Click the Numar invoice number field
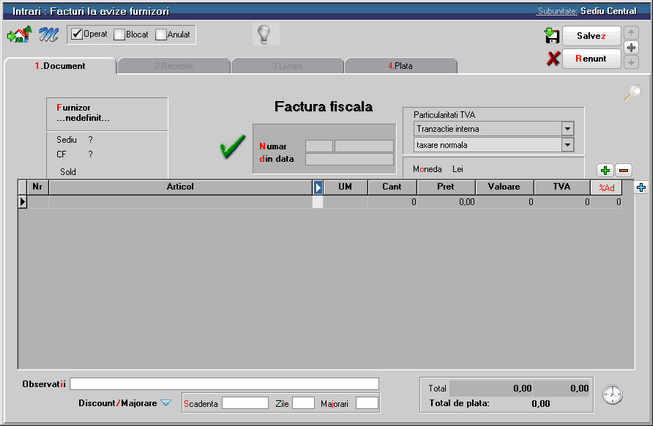653x426 pixels. 364,146
